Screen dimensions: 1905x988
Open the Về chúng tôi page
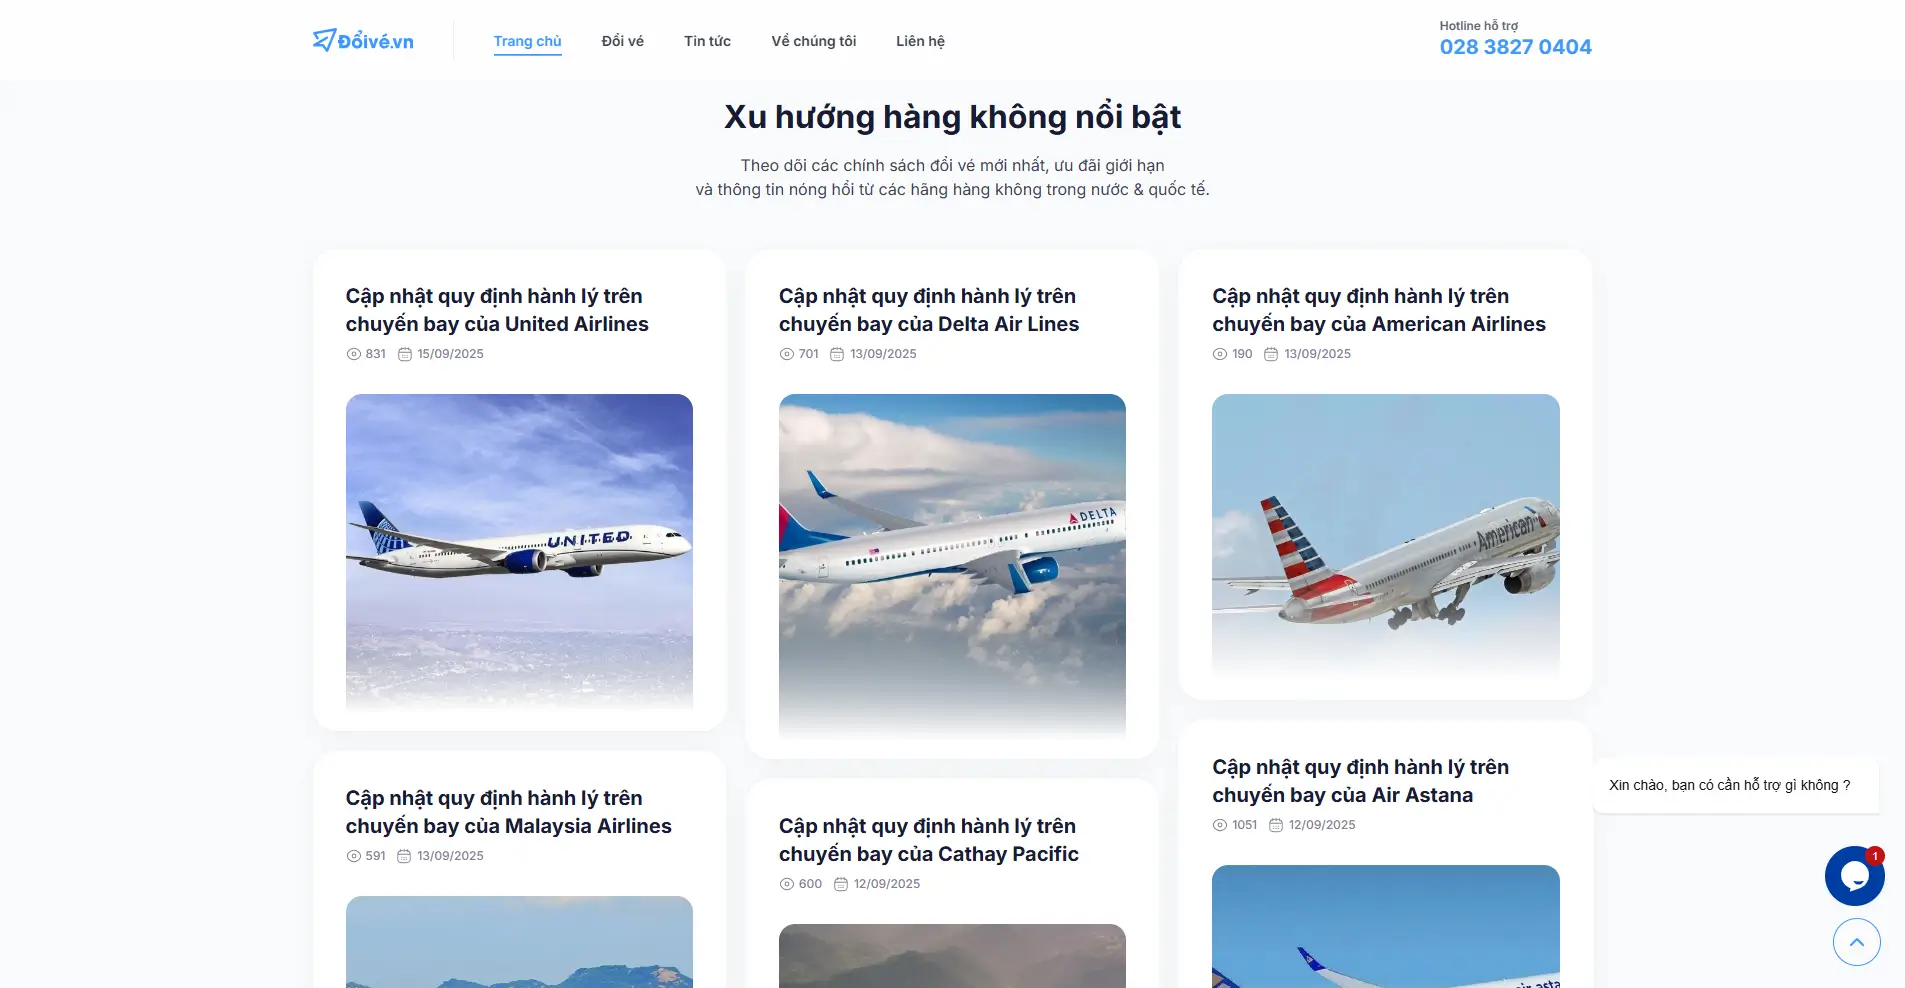pyautogui.click(x=813, y=41)
